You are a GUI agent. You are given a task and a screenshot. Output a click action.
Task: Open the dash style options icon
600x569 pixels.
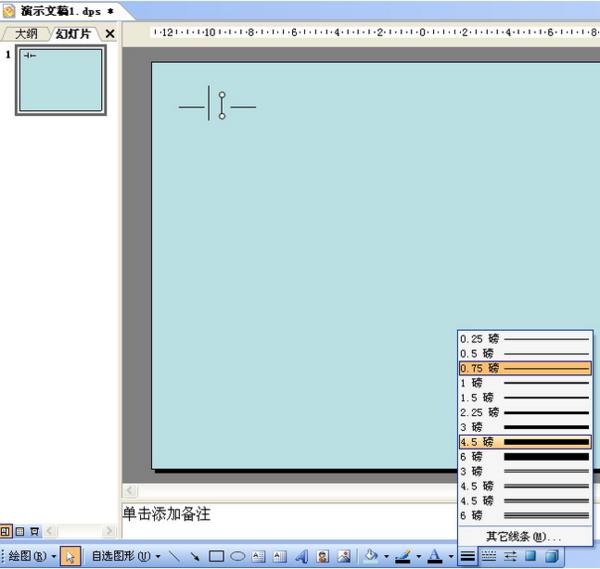[x=488, y=556]
